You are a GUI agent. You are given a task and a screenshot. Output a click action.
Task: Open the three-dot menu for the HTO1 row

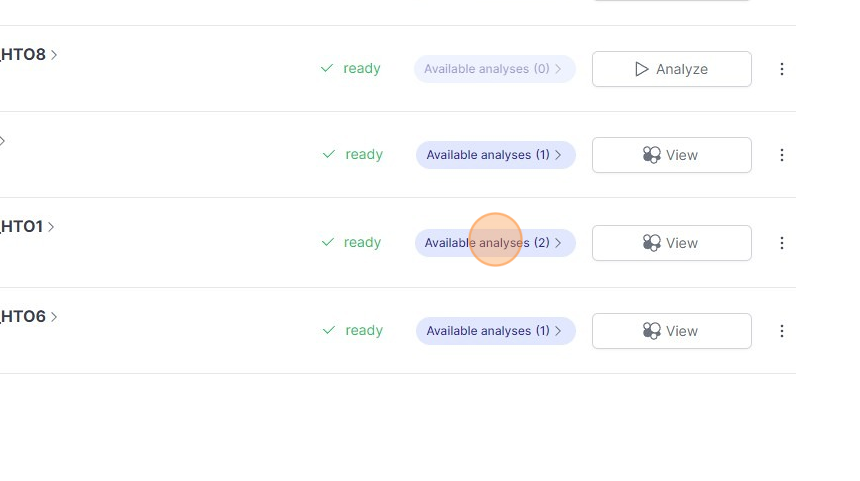782,243
